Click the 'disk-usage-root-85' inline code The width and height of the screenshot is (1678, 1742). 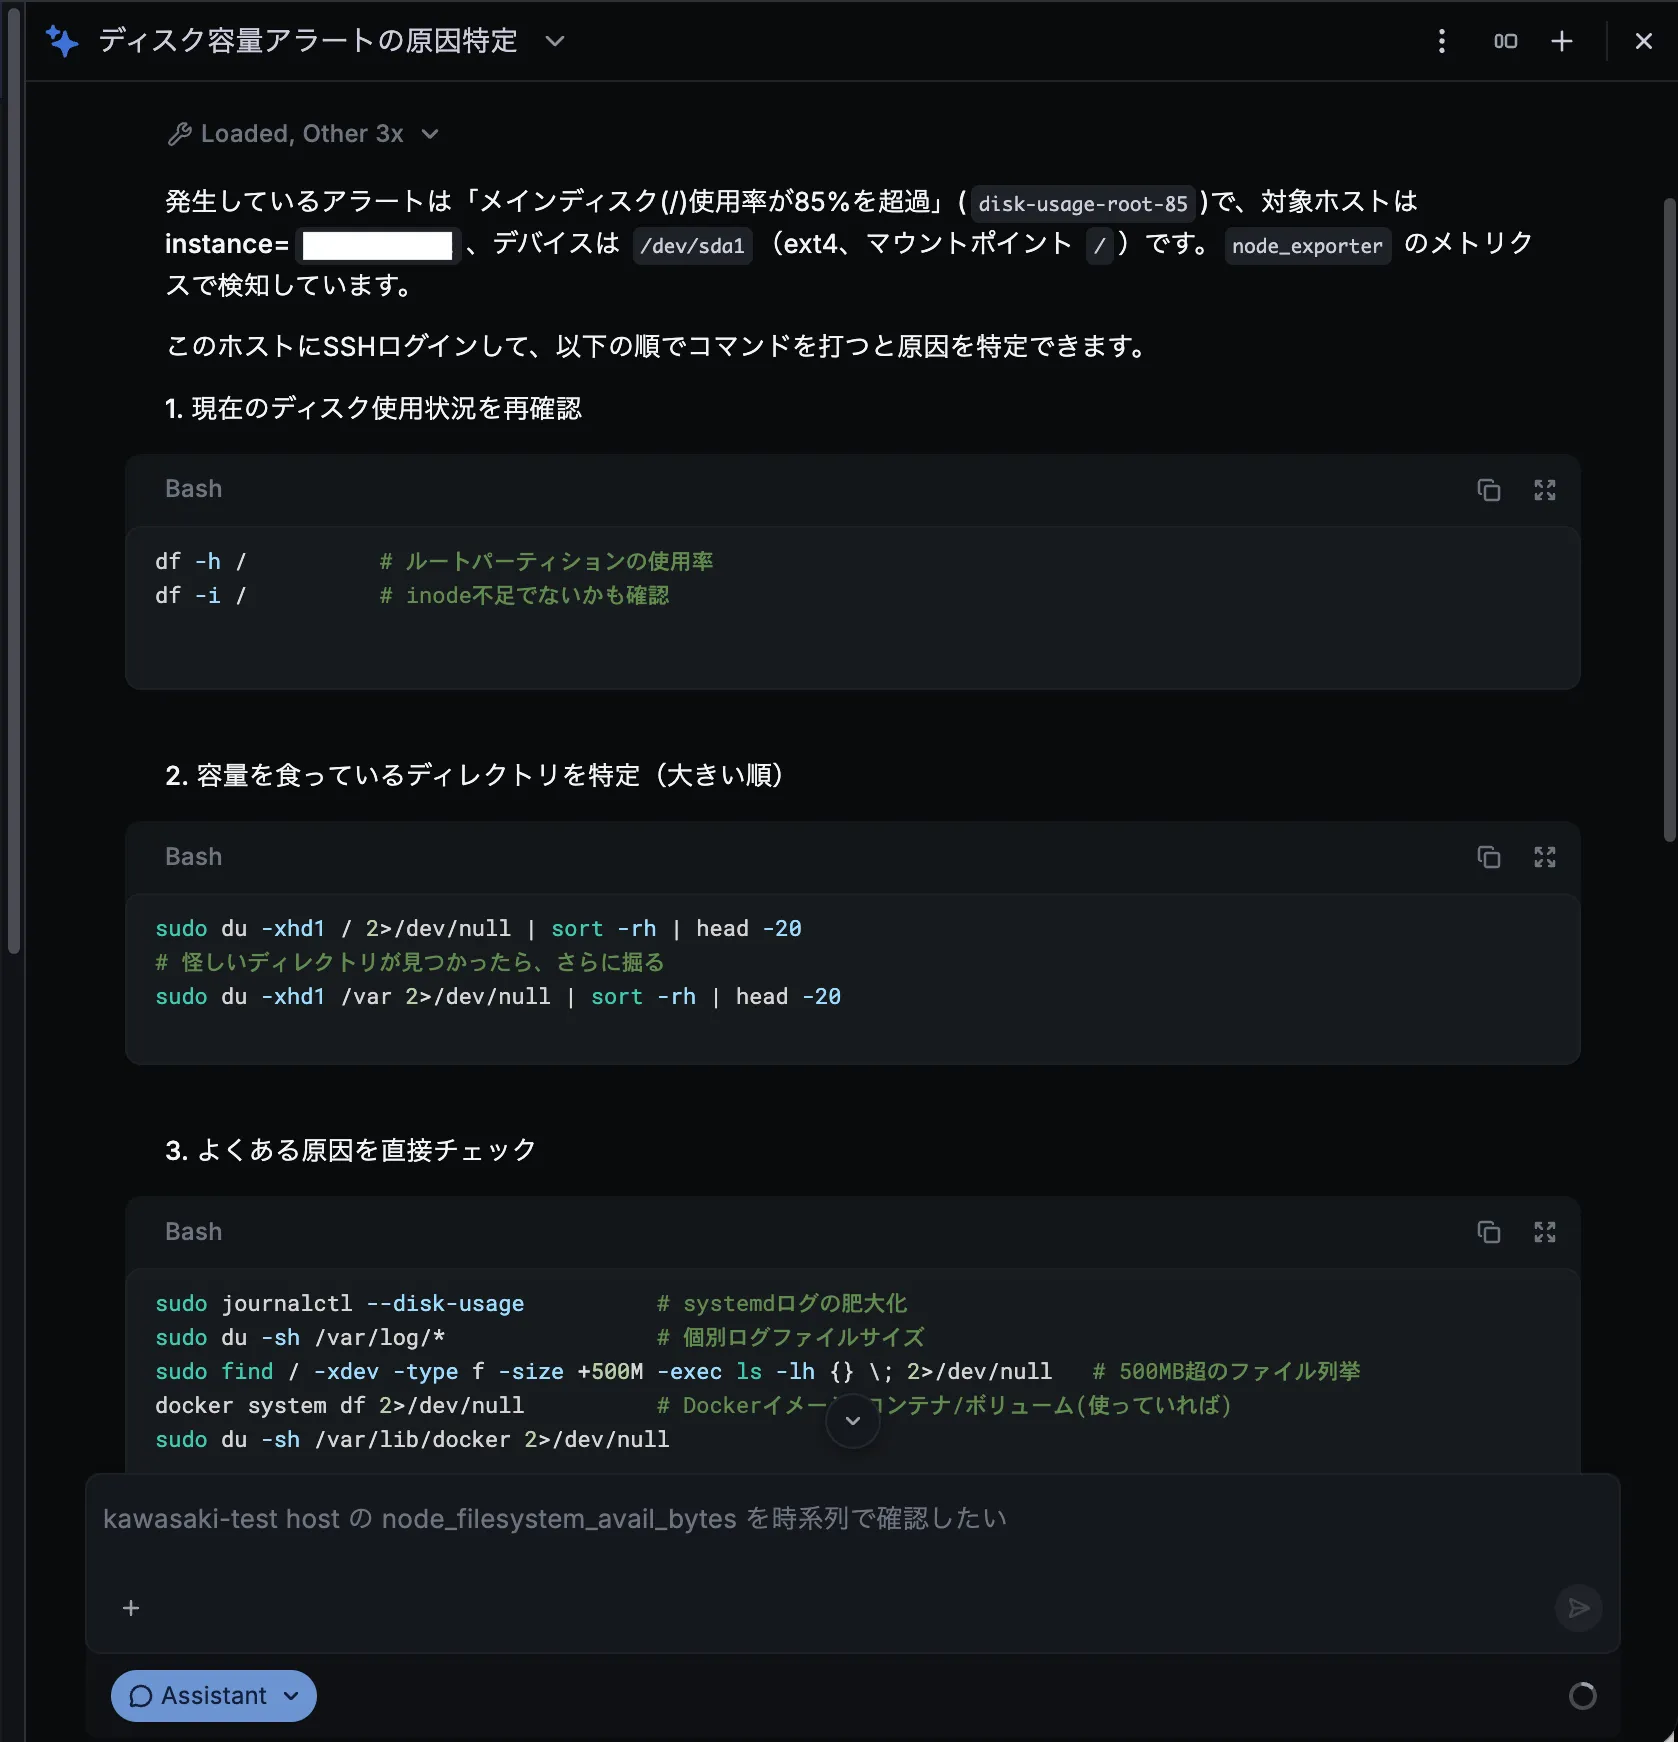pyautogui.click(x=1083, y=203)
